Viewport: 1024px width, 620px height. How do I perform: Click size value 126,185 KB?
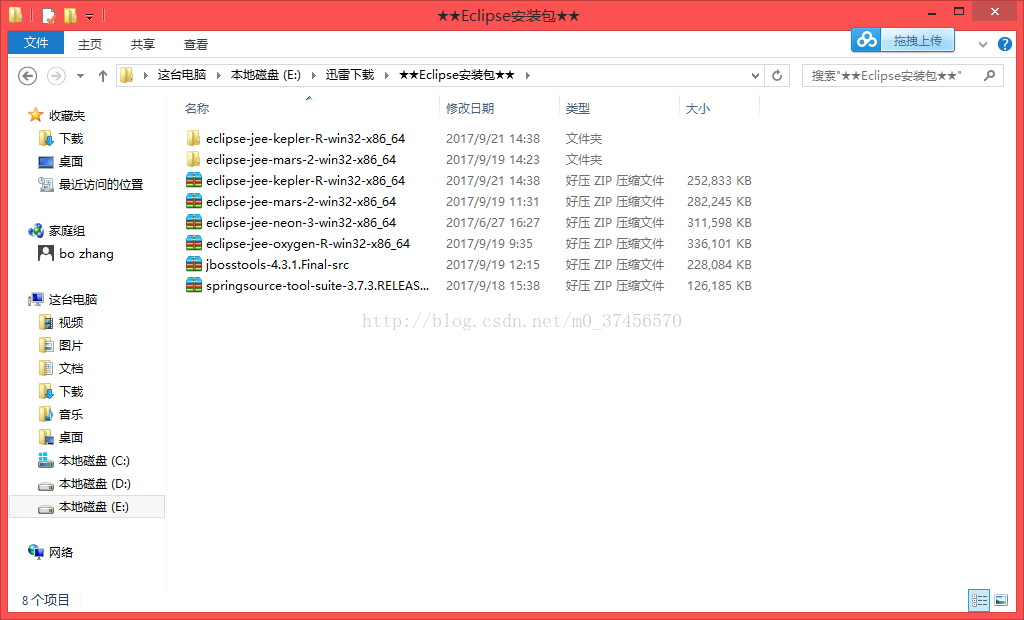[719, 286]
